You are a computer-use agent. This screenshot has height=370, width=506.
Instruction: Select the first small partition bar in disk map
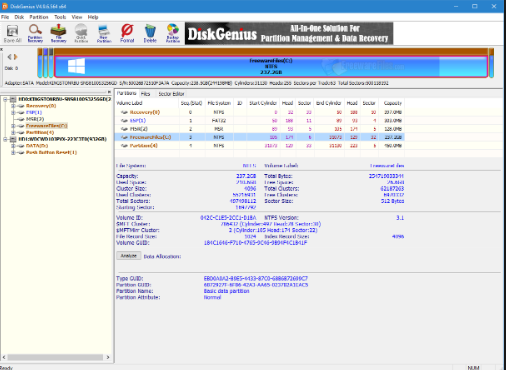tap(40, 63)
